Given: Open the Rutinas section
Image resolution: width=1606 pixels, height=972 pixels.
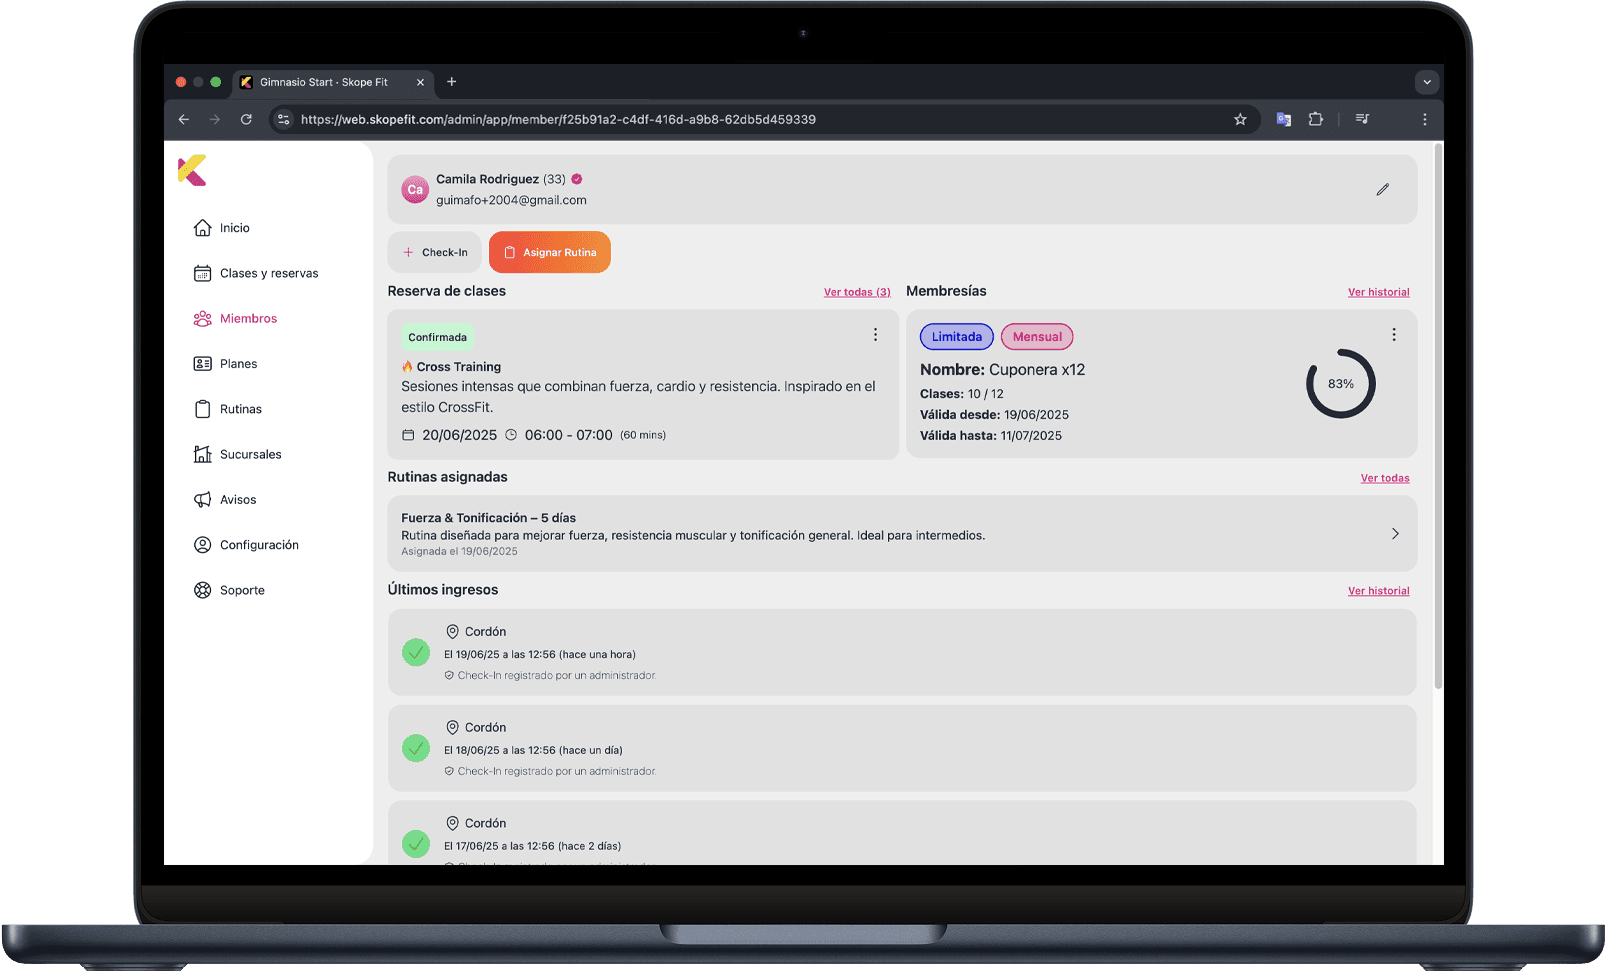Looking at the screenshot, I should (240, 408).
